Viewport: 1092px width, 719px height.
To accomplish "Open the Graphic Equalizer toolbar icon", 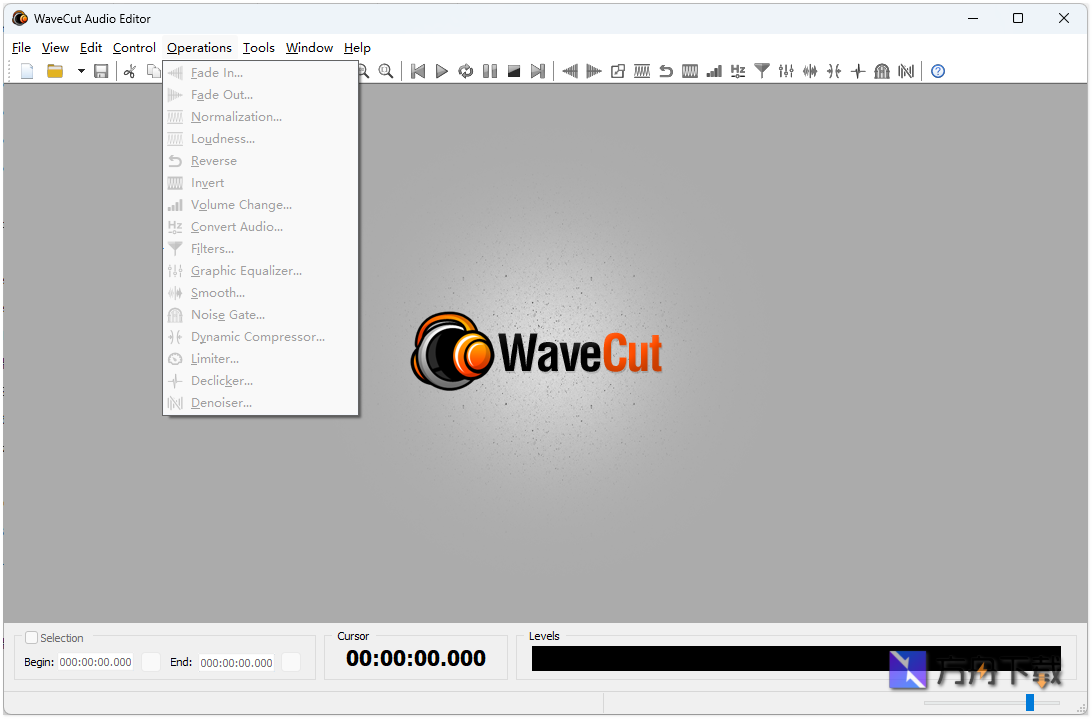I will [x=785, y=71].
